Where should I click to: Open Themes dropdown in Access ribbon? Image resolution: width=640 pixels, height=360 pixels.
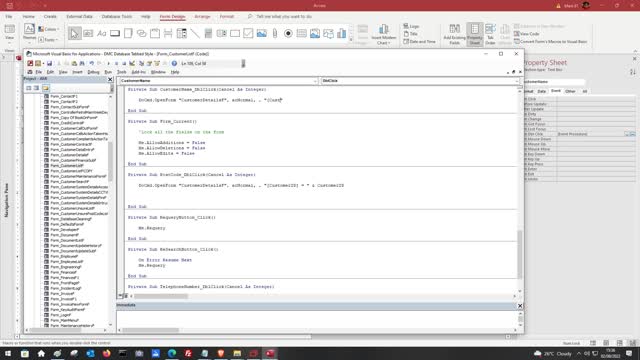pos(29,33)
